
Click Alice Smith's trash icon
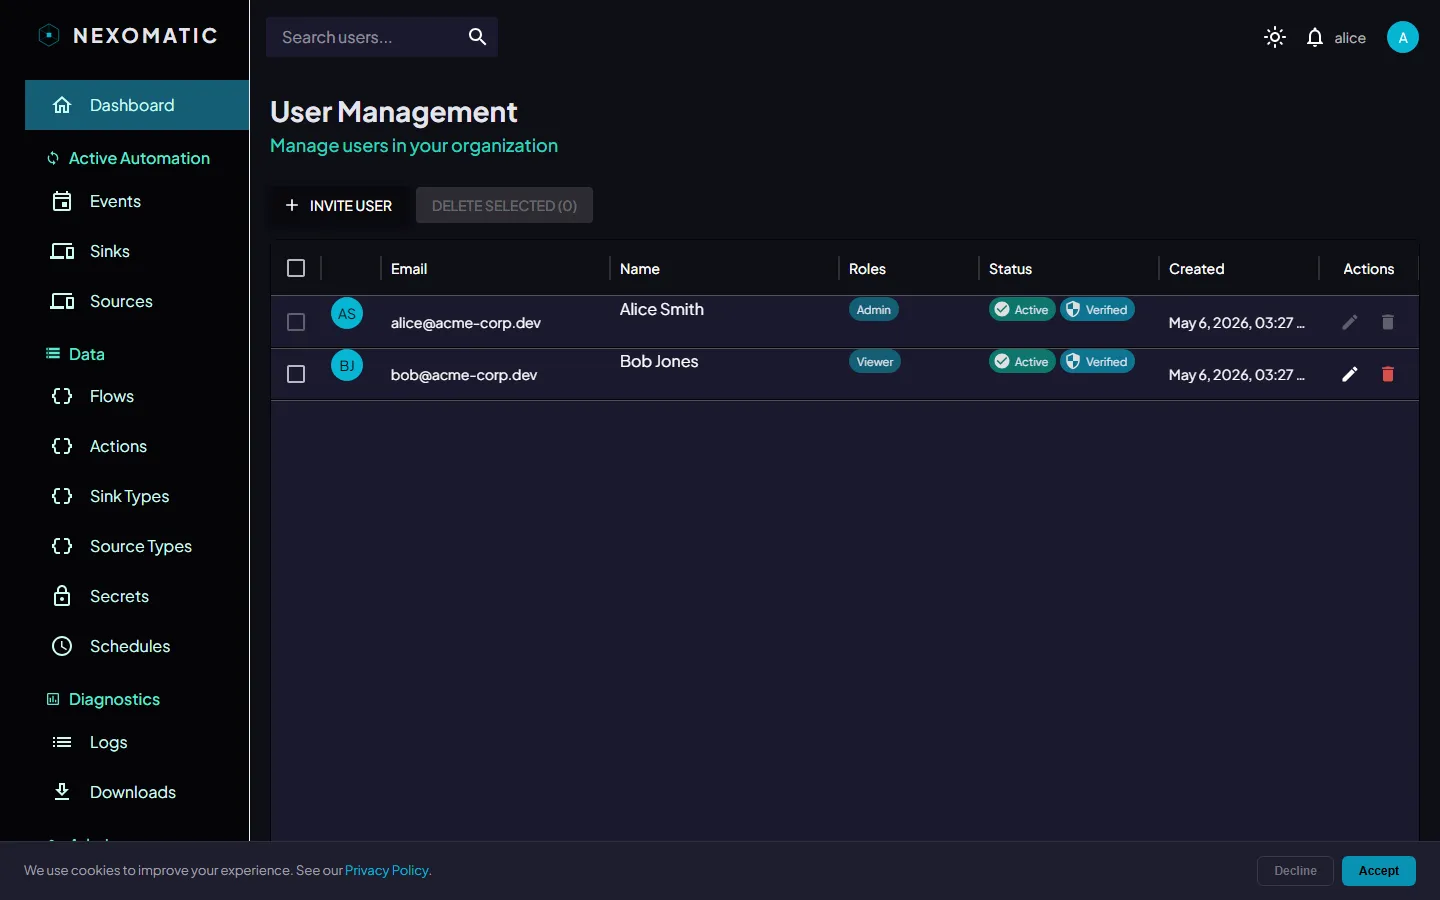point(1388,322)
